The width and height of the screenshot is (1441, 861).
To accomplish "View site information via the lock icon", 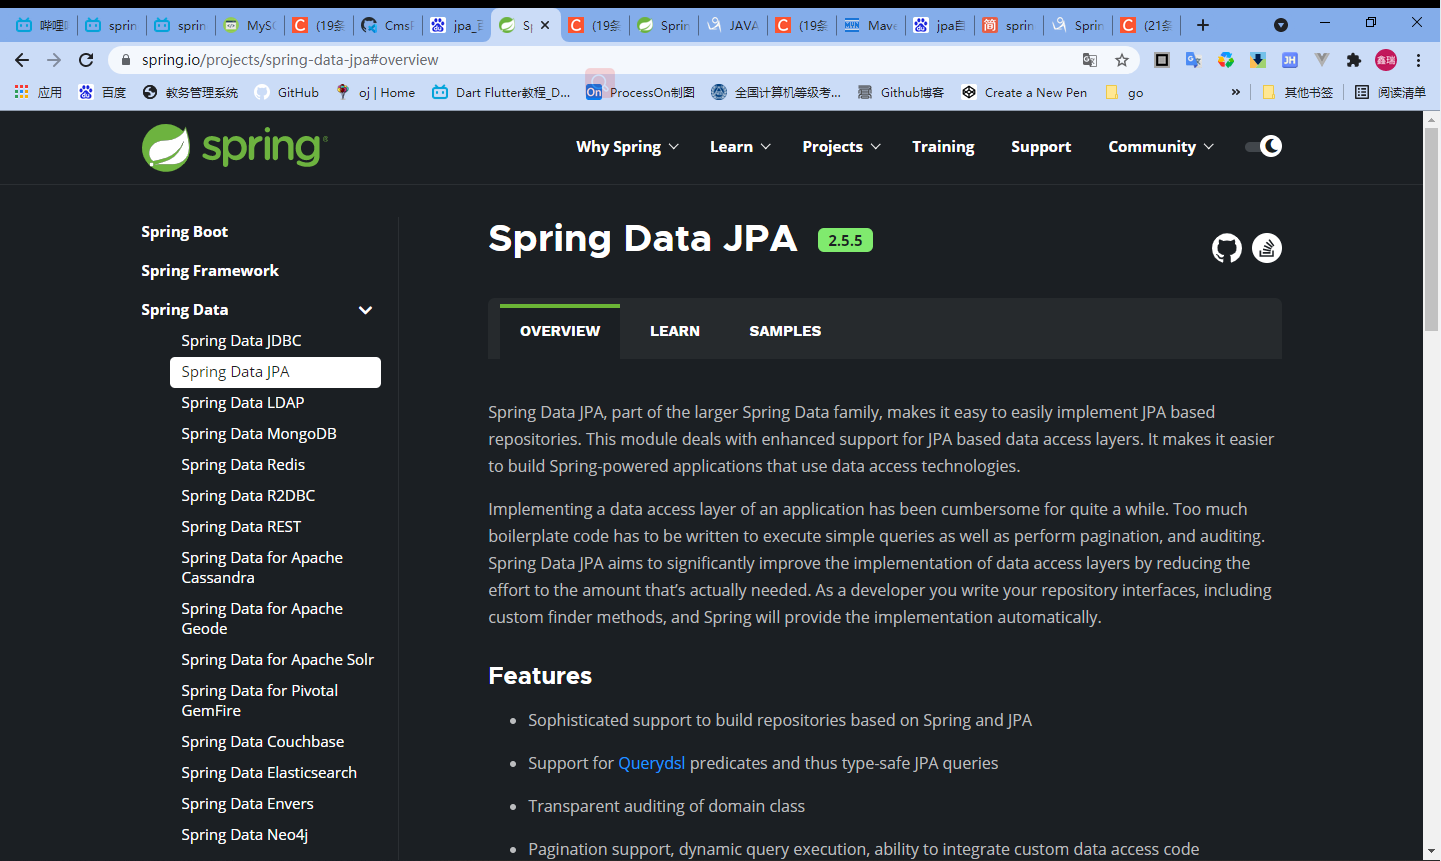I will 125,60.
